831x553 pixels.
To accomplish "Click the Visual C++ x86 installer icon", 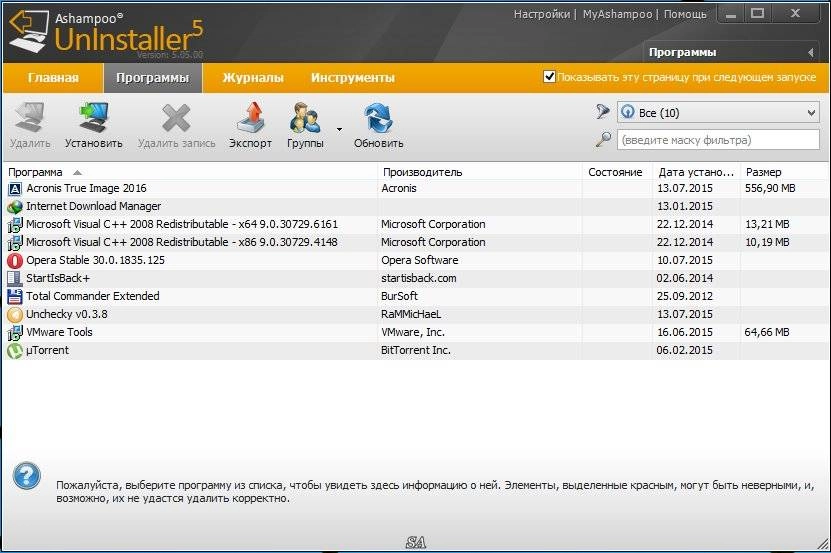I will point(15,242).
